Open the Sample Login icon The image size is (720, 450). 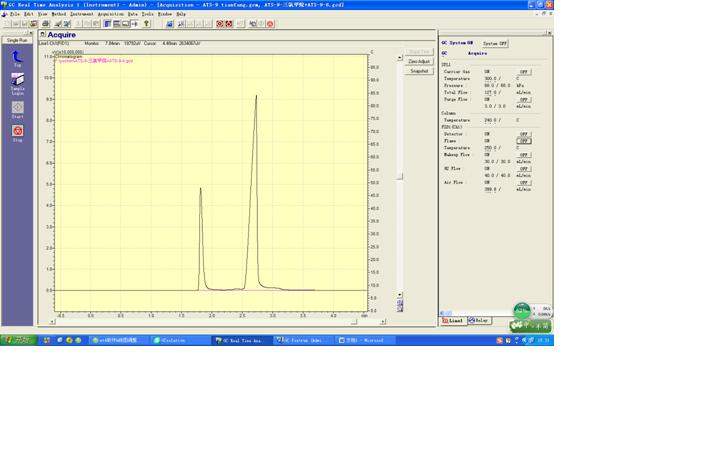point(17,80)
